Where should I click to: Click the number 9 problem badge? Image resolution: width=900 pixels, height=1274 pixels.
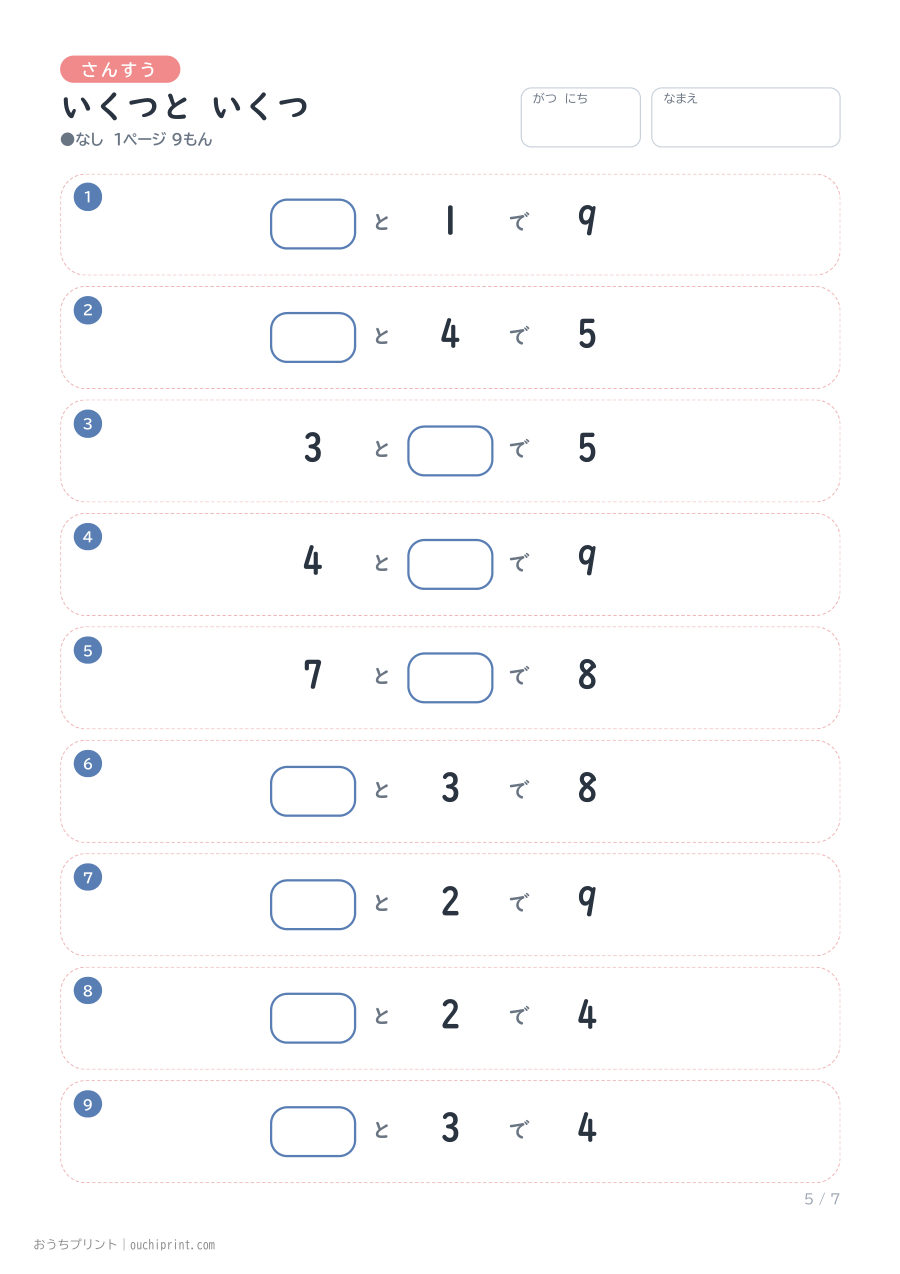(x=88, y=1104)
